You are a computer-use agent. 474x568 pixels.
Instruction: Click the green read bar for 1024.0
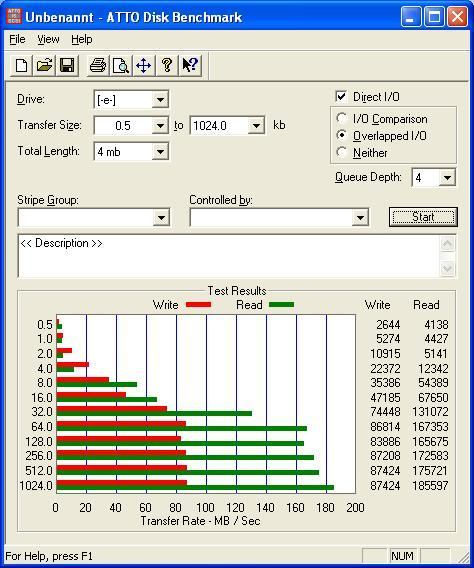coord(195,488)
